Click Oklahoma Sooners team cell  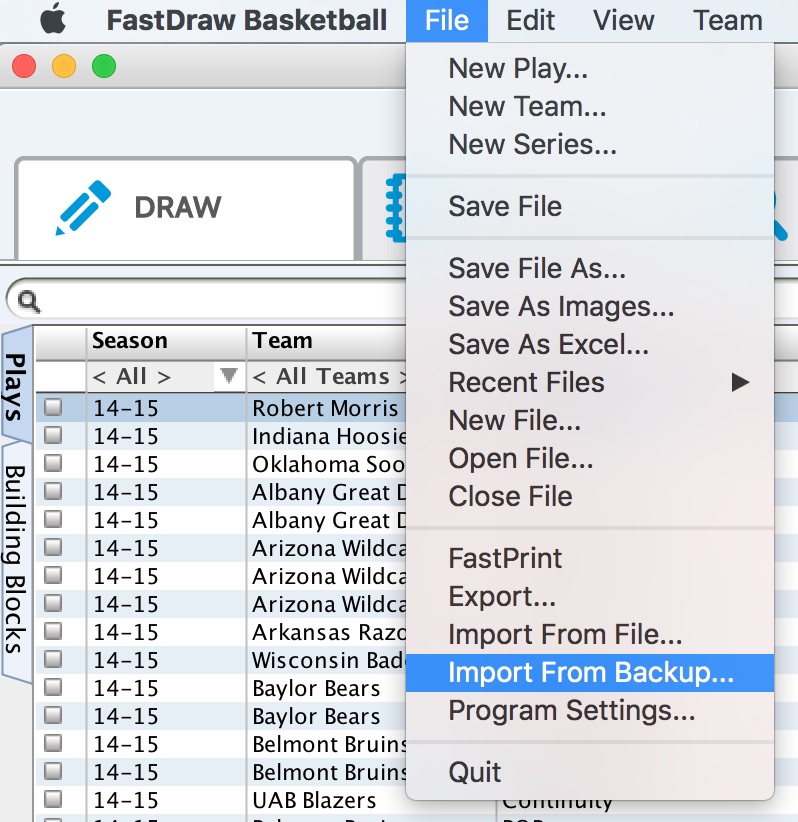(x=326, y=464)
